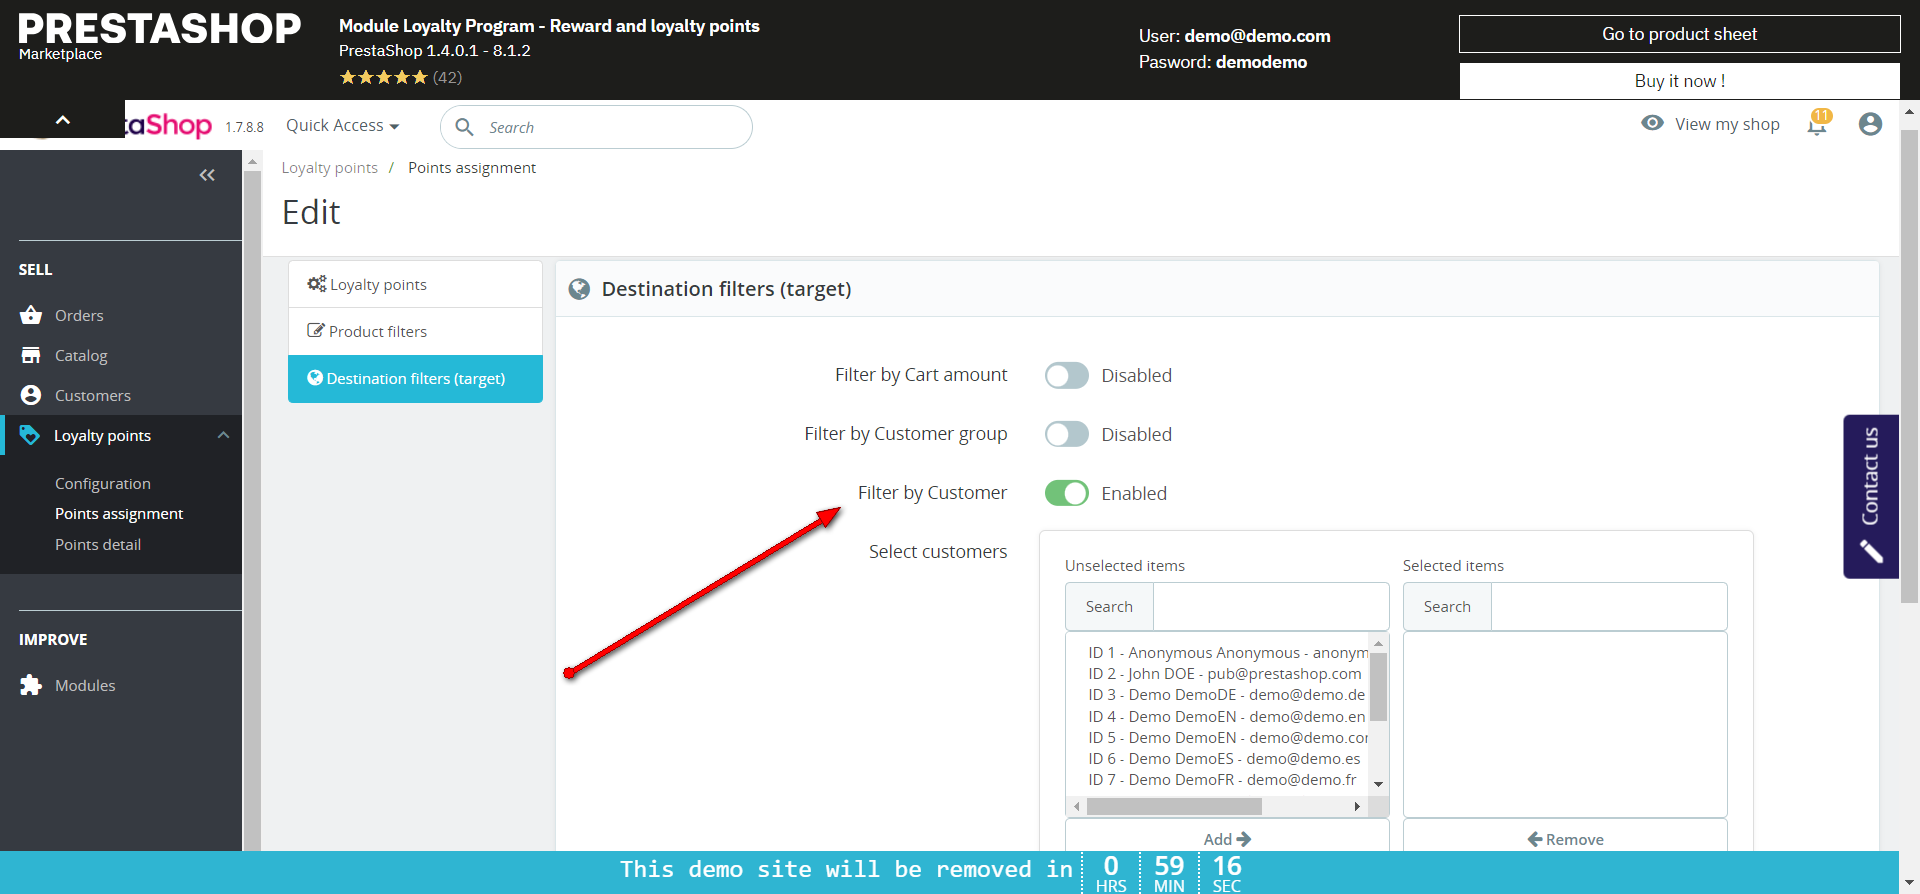Open the Contact us side tab
Image resolution: width=1920 pixels, height=894 pixels.
coord(1871,496)
